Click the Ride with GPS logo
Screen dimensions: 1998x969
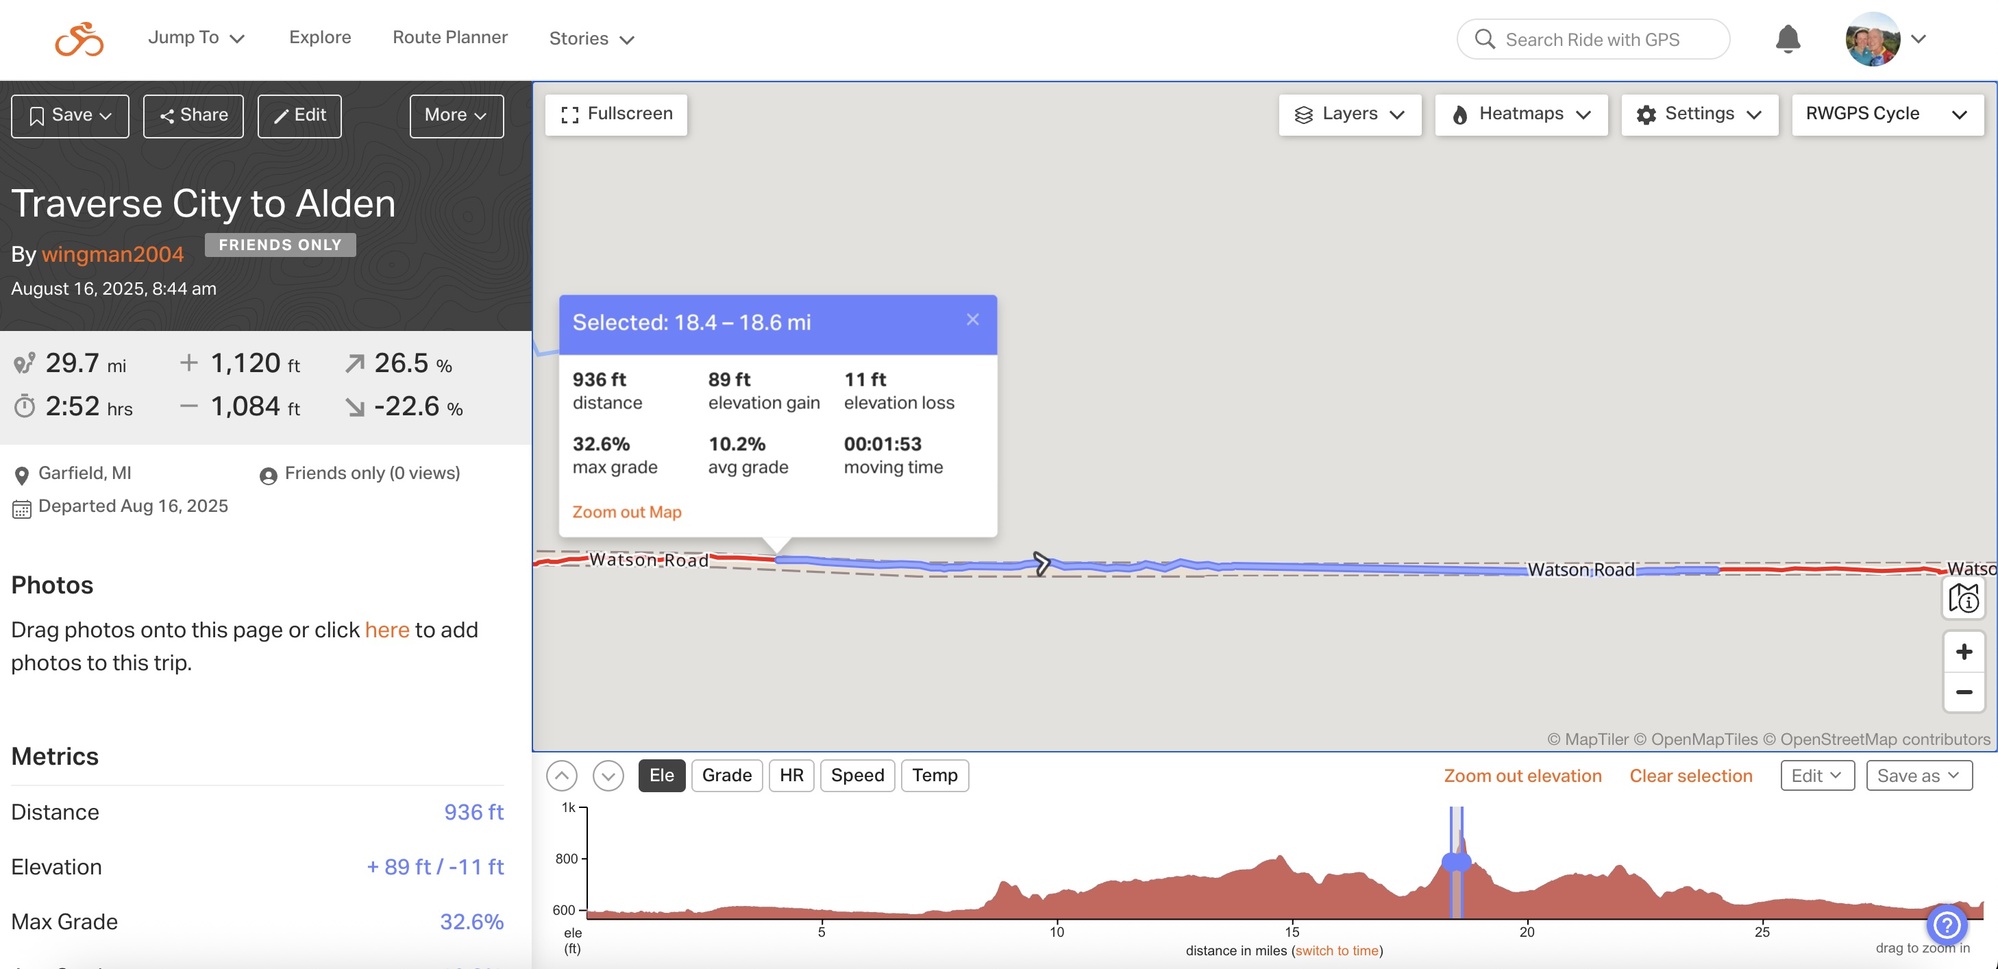tap(79, 39)
